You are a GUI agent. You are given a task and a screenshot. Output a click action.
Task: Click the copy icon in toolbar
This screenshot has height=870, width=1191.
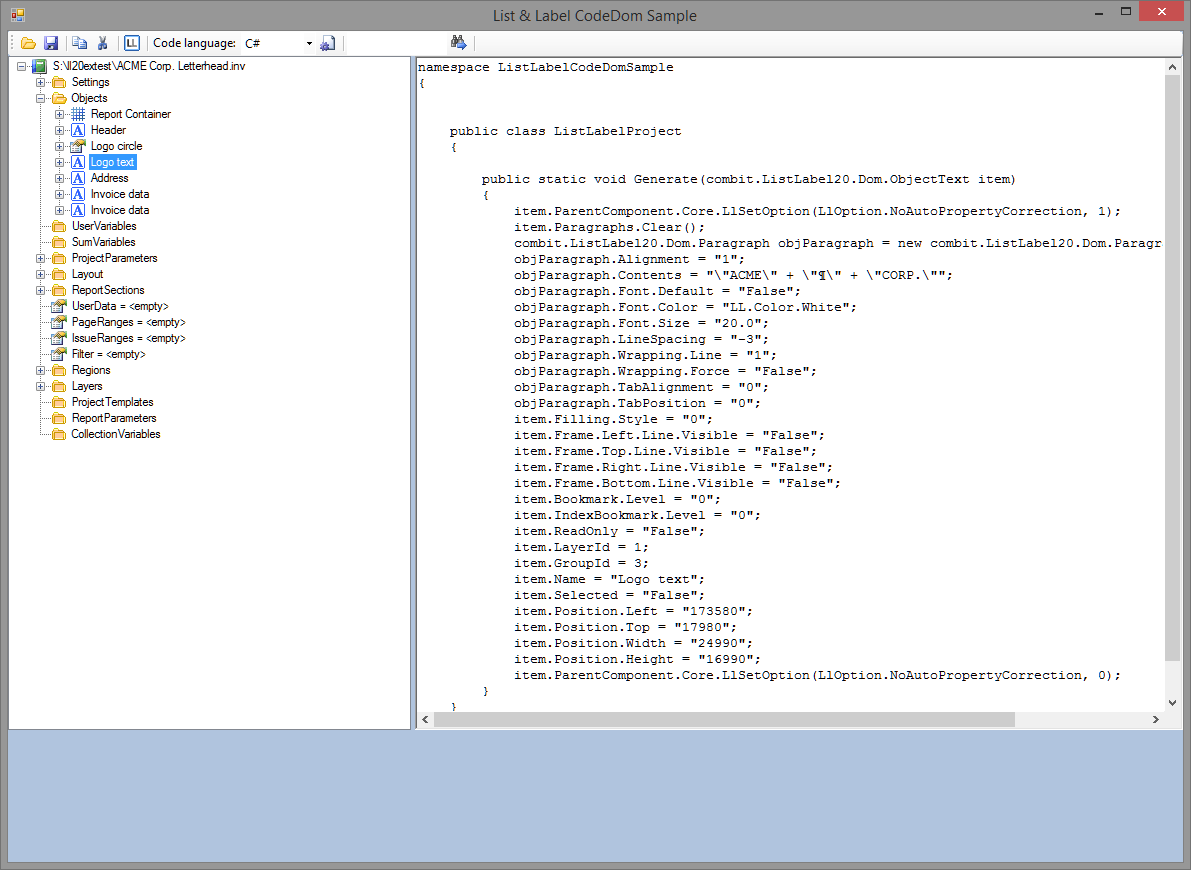[x=80, y=43]
